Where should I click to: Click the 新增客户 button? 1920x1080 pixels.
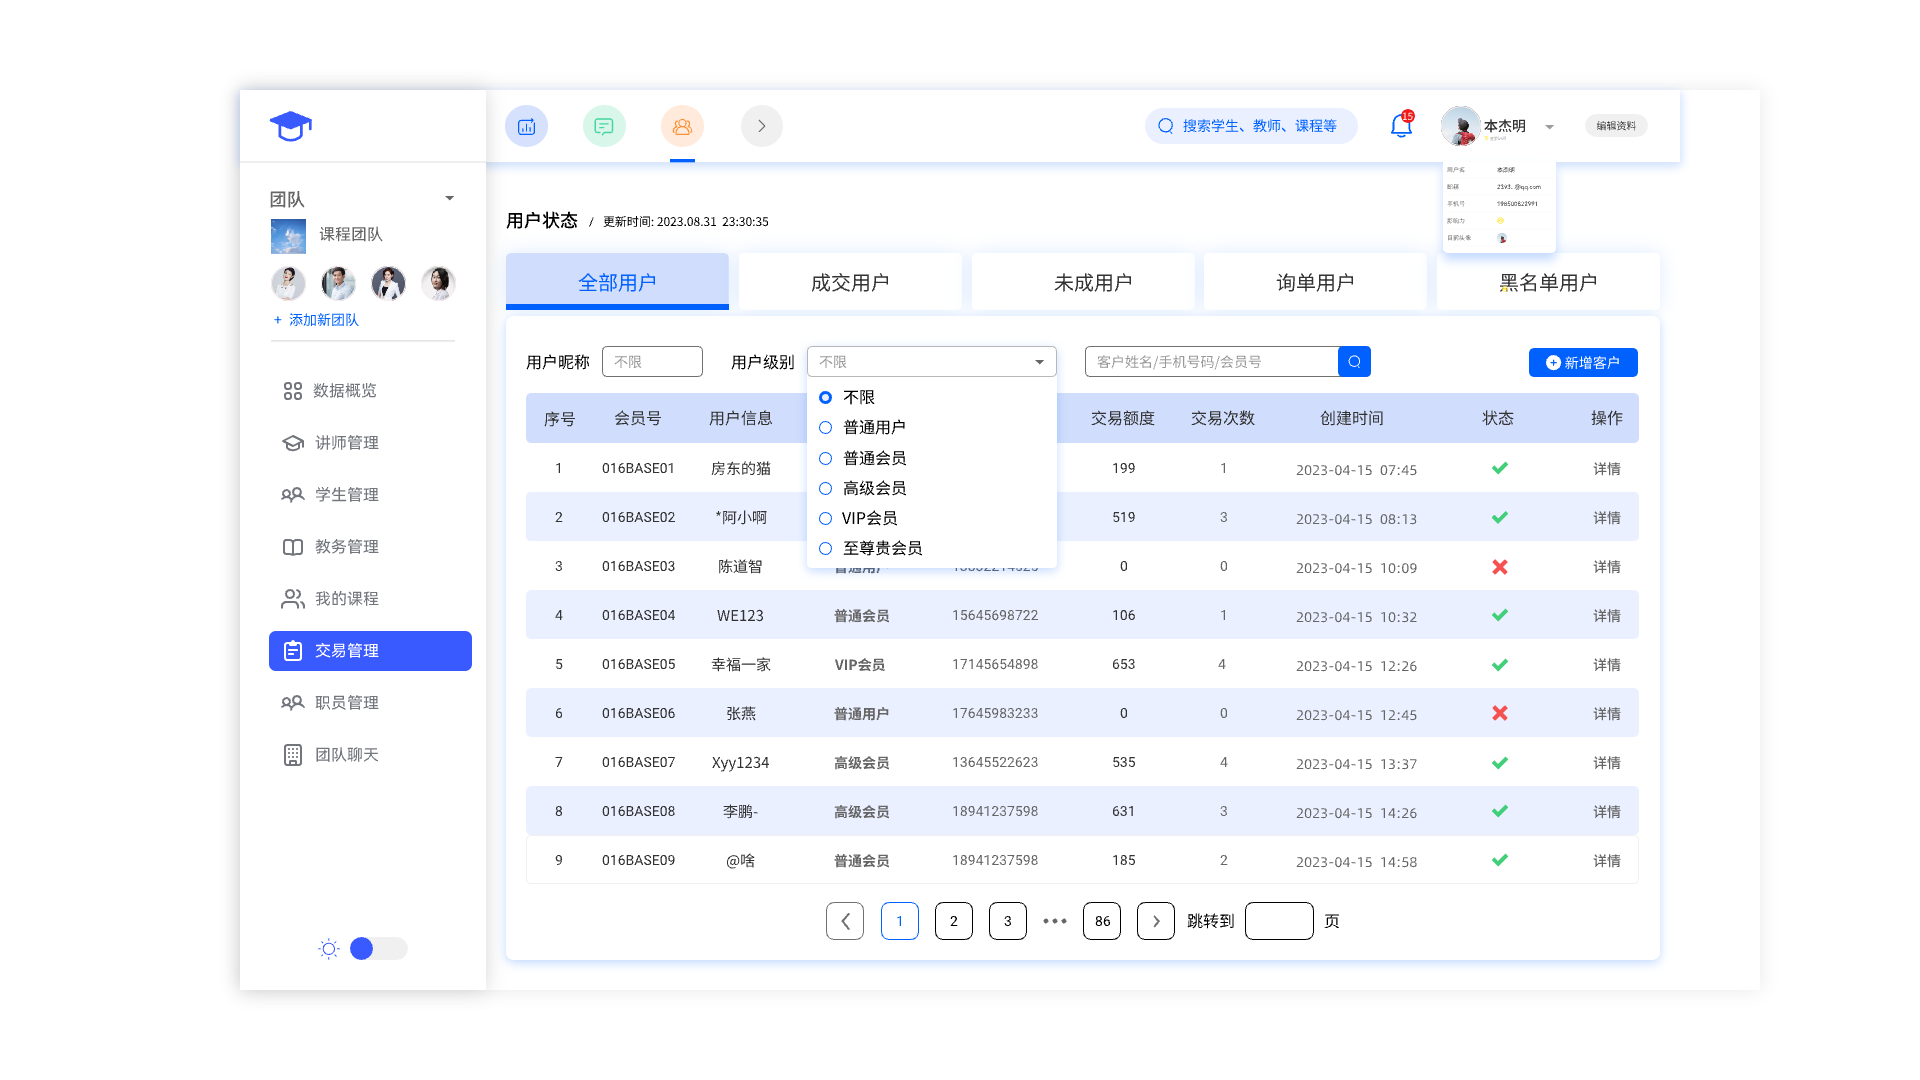(x=1582, y=362)
